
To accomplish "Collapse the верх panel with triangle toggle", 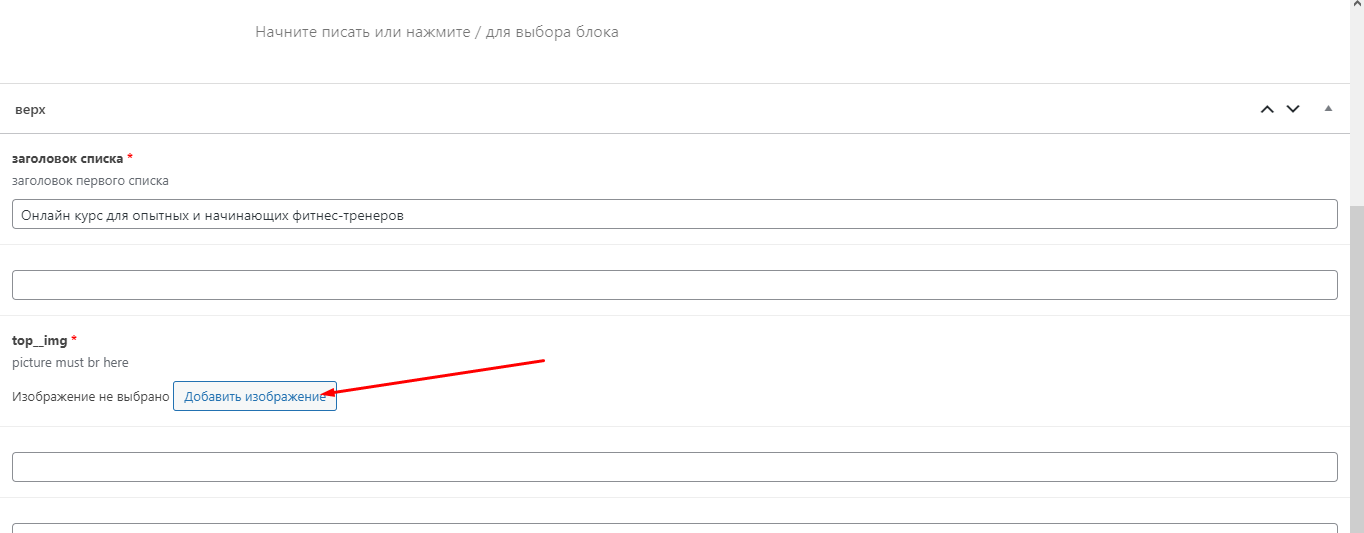I will [x=1328, y=108].
